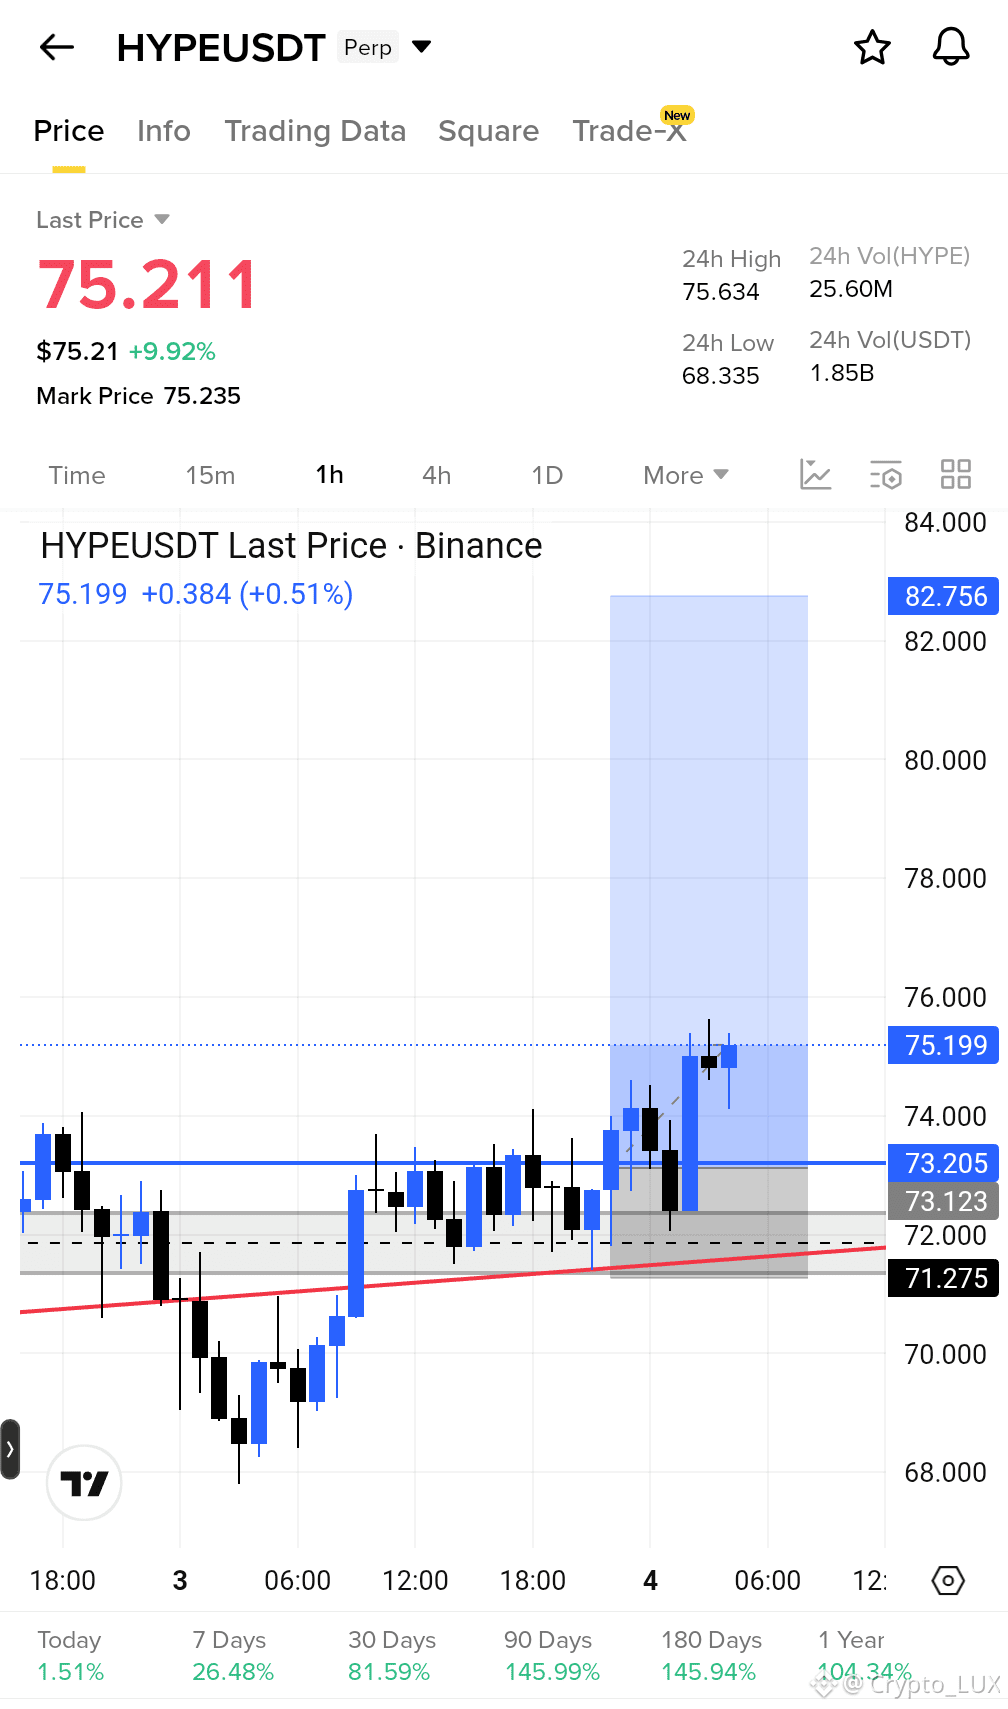Select the 15m chart interval
The width and height of the screenshot is (1008, 1709).
(210, 475)
